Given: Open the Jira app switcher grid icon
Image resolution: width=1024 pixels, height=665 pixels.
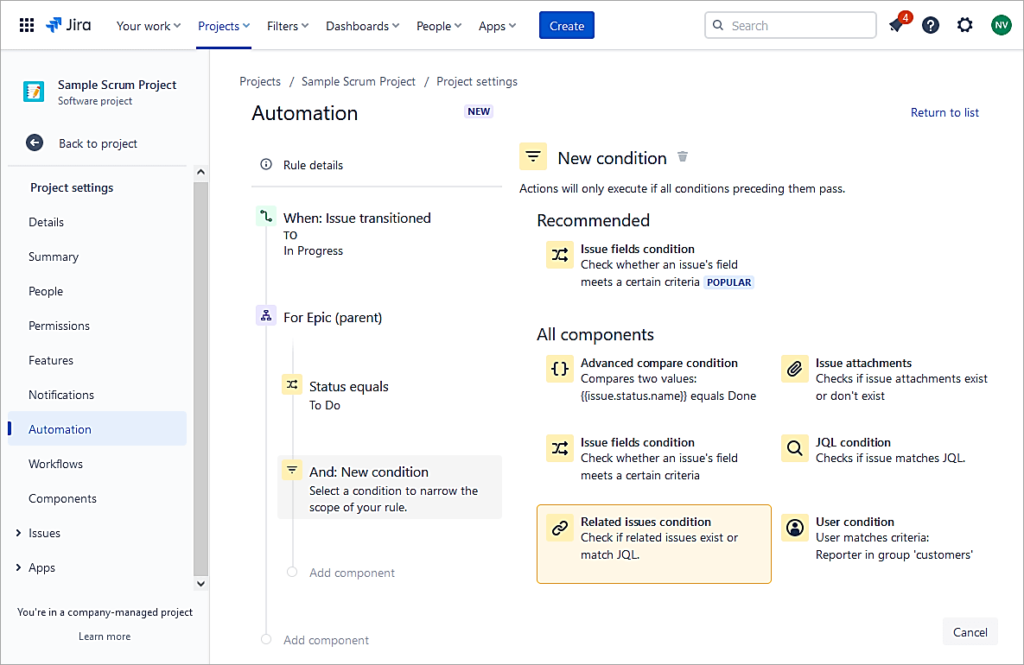Looking at the screenshot, I should [x=26, y=24].
